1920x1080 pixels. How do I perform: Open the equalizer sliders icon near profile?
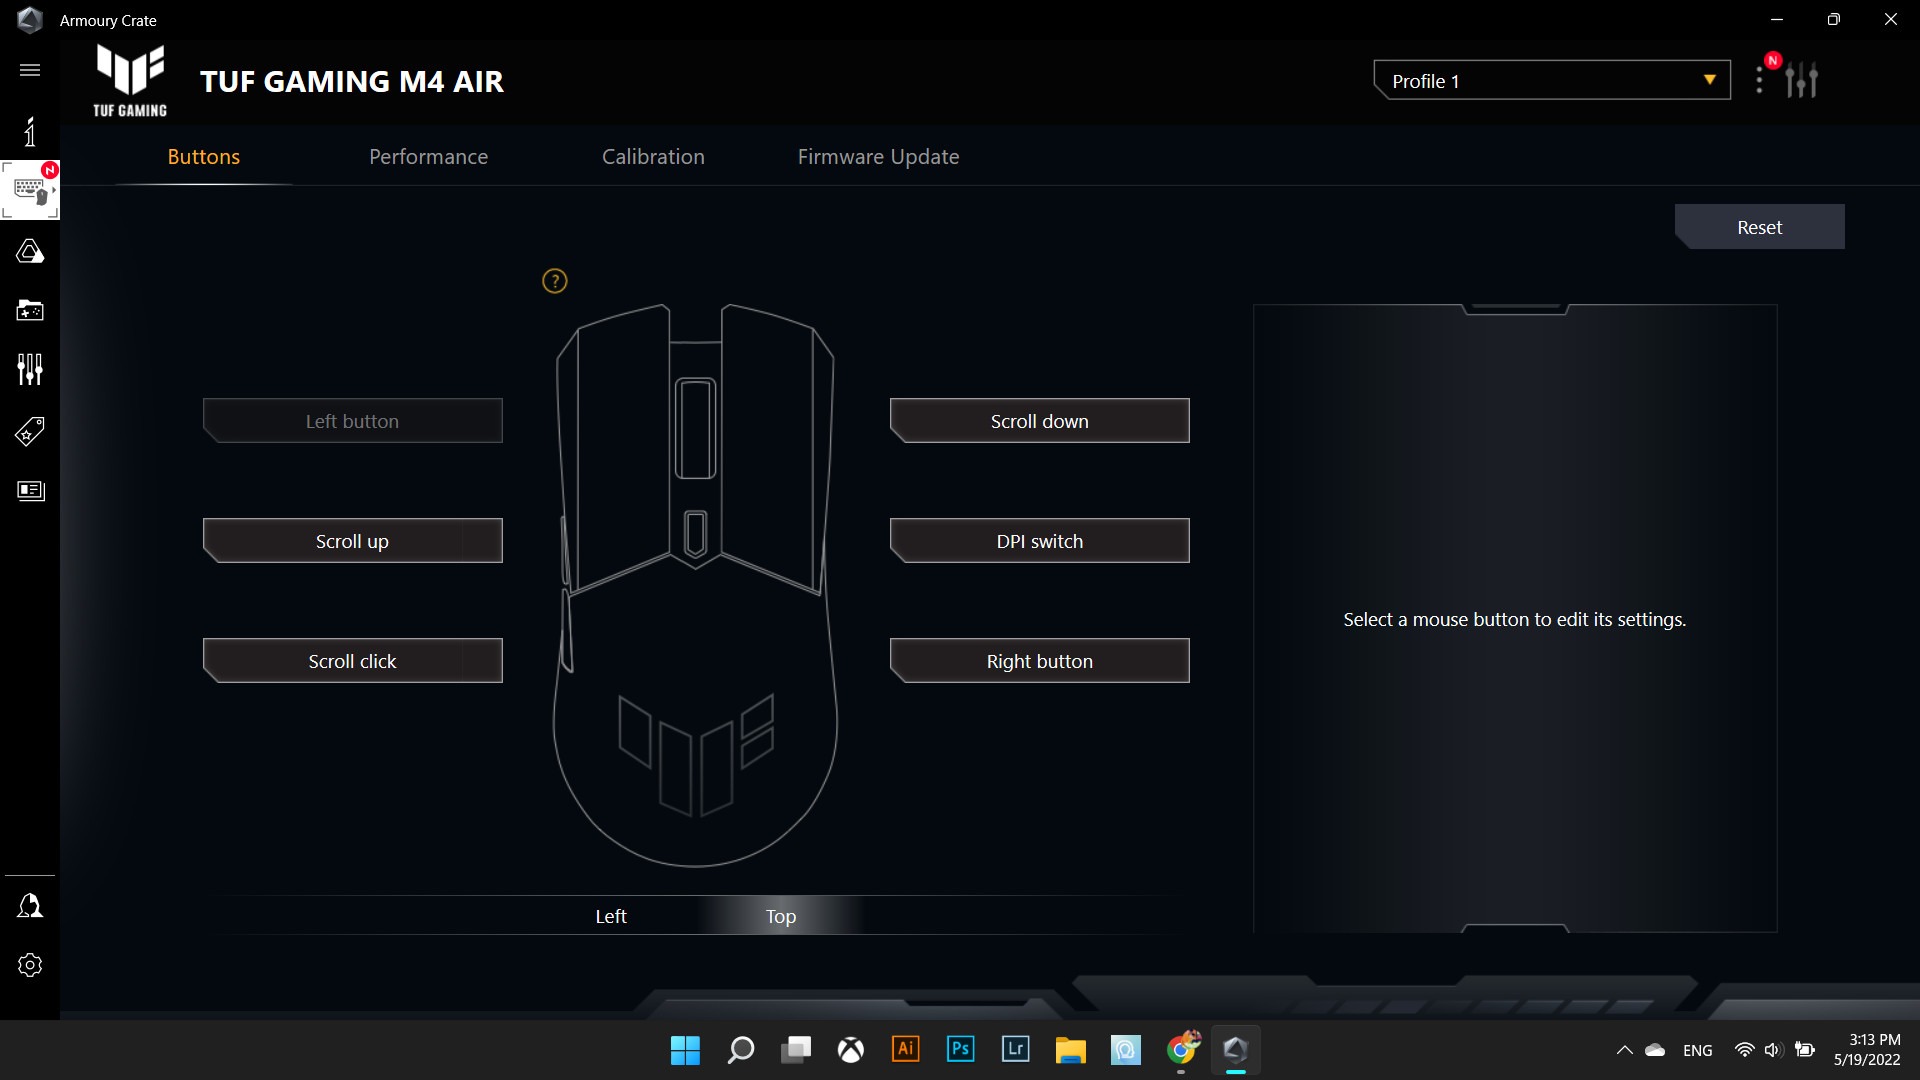pos(1802,80)
